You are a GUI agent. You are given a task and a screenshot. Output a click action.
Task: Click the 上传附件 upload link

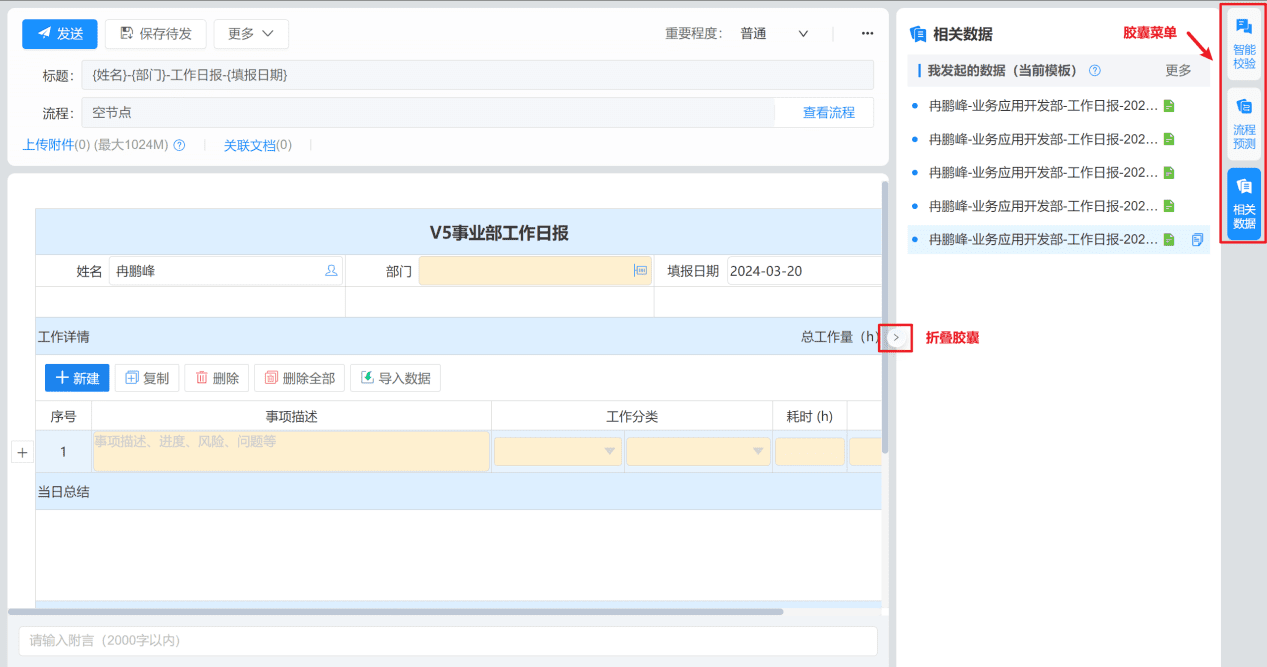(x=48, y=145)
